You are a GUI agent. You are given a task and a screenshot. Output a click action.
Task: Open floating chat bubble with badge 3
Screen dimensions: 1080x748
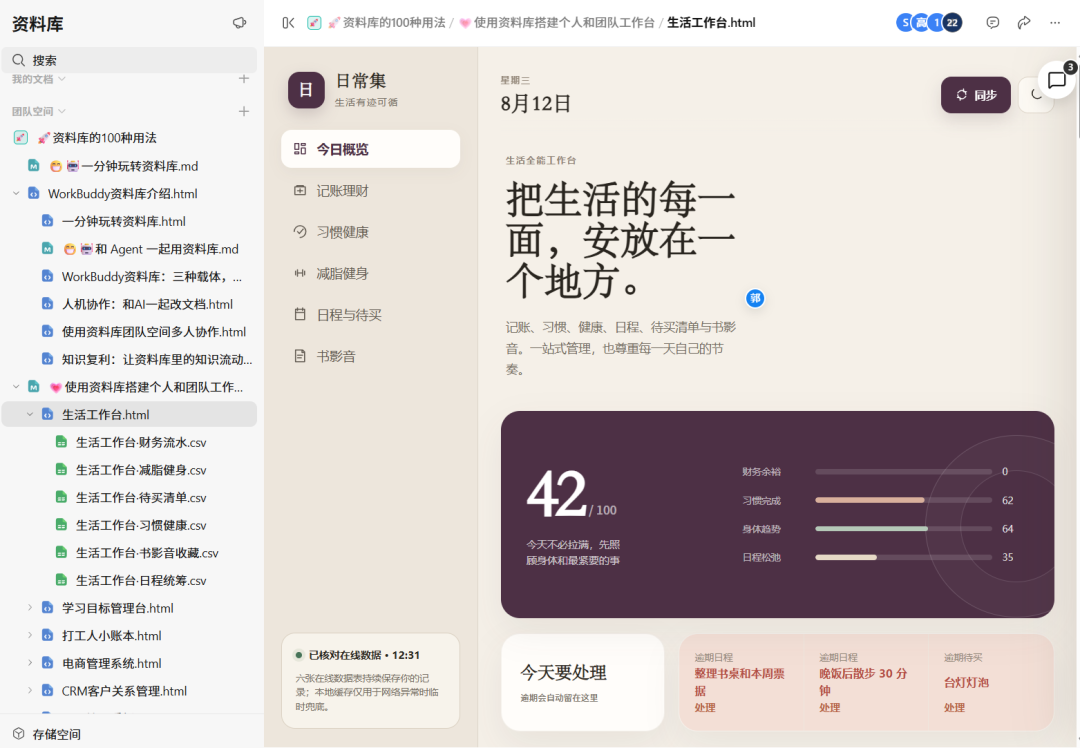[1057, 80]
